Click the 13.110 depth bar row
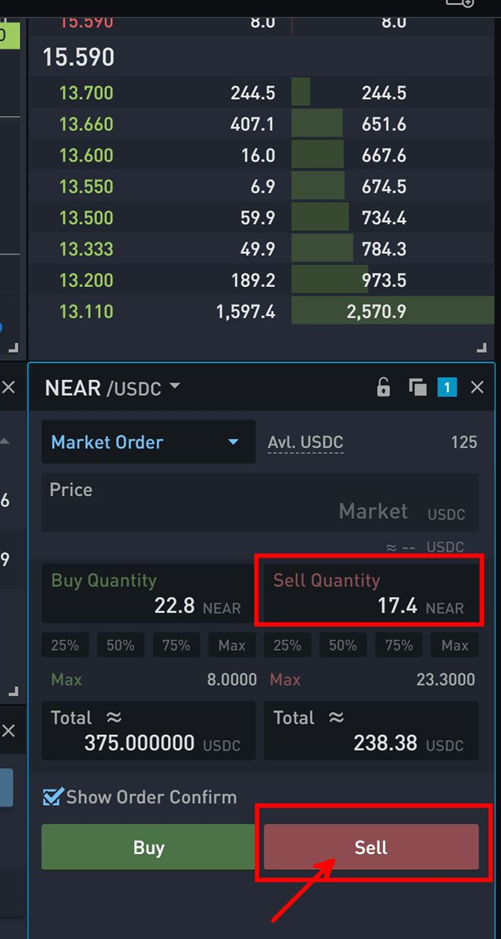This screenshot has height=939, width=501. [261, 311]
